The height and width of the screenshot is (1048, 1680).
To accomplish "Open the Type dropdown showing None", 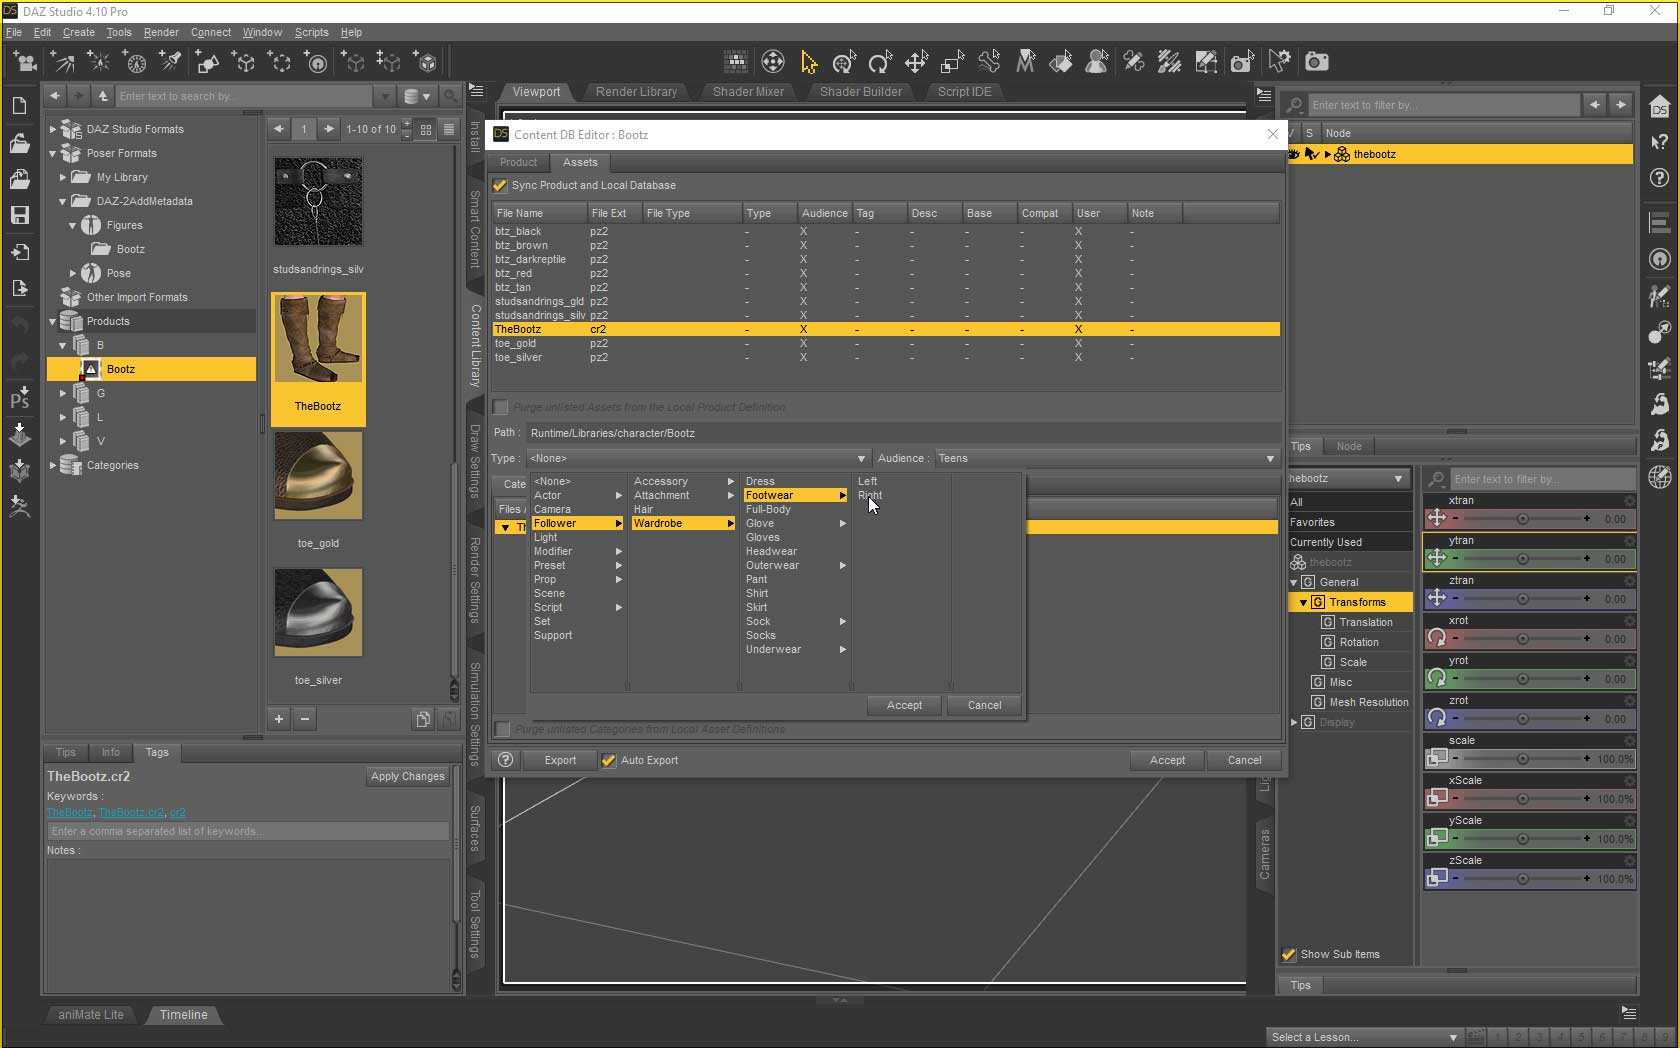I will coord(698,458).
